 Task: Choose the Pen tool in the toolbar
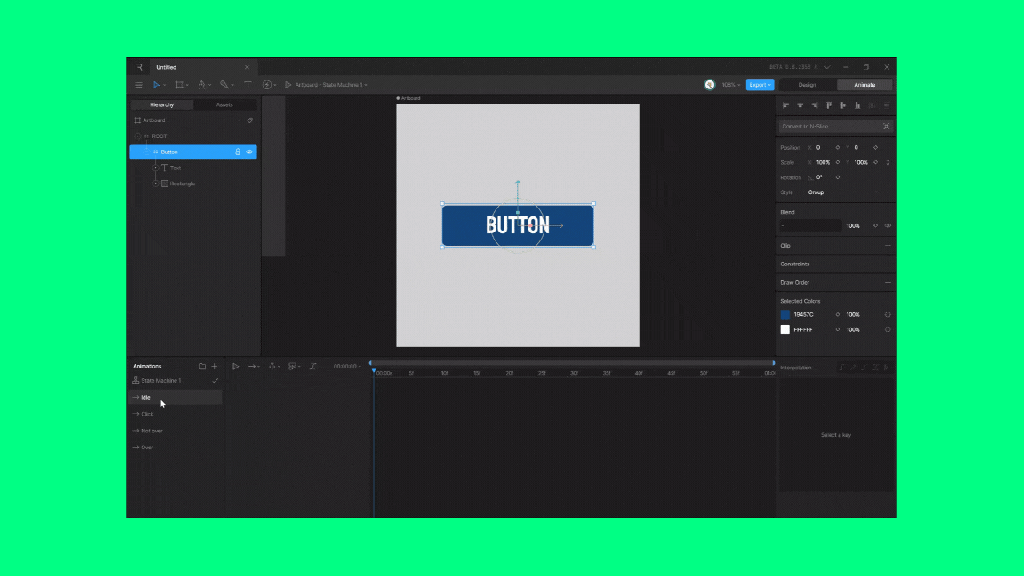(x=203, y=85)
